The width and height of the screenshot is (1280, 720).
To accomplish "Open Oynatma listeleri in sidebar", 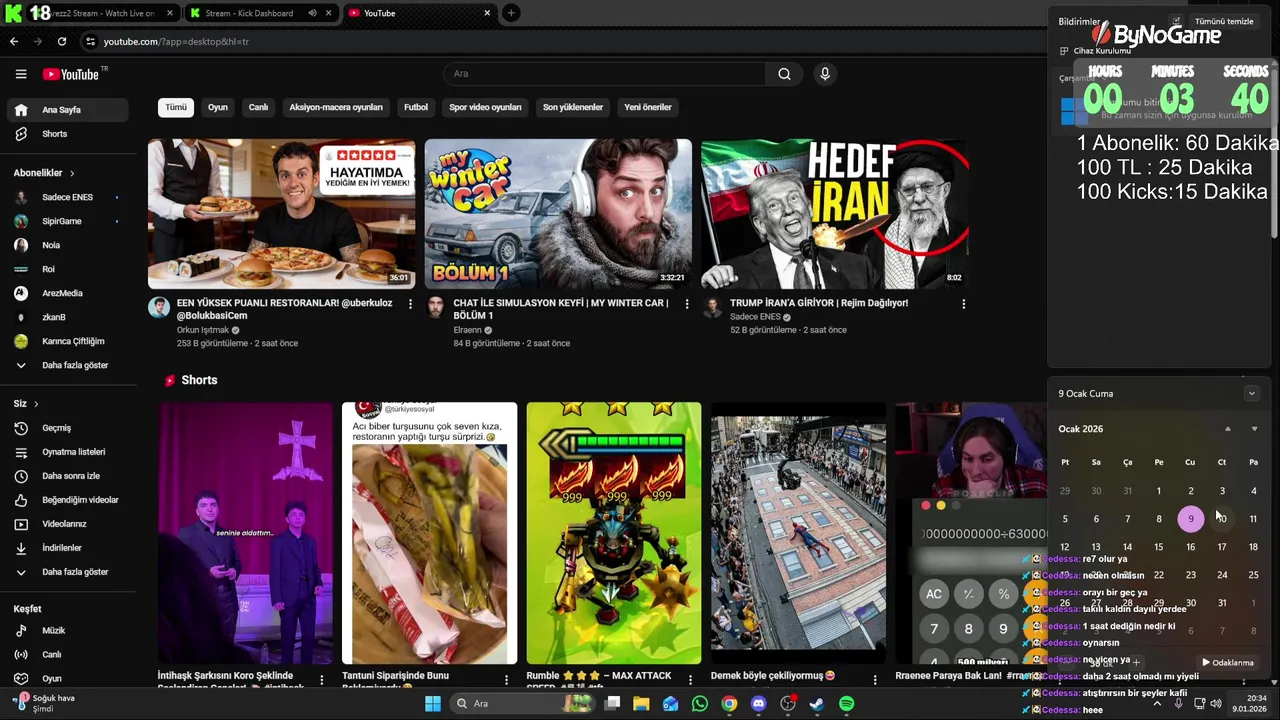I will (68, 452).
